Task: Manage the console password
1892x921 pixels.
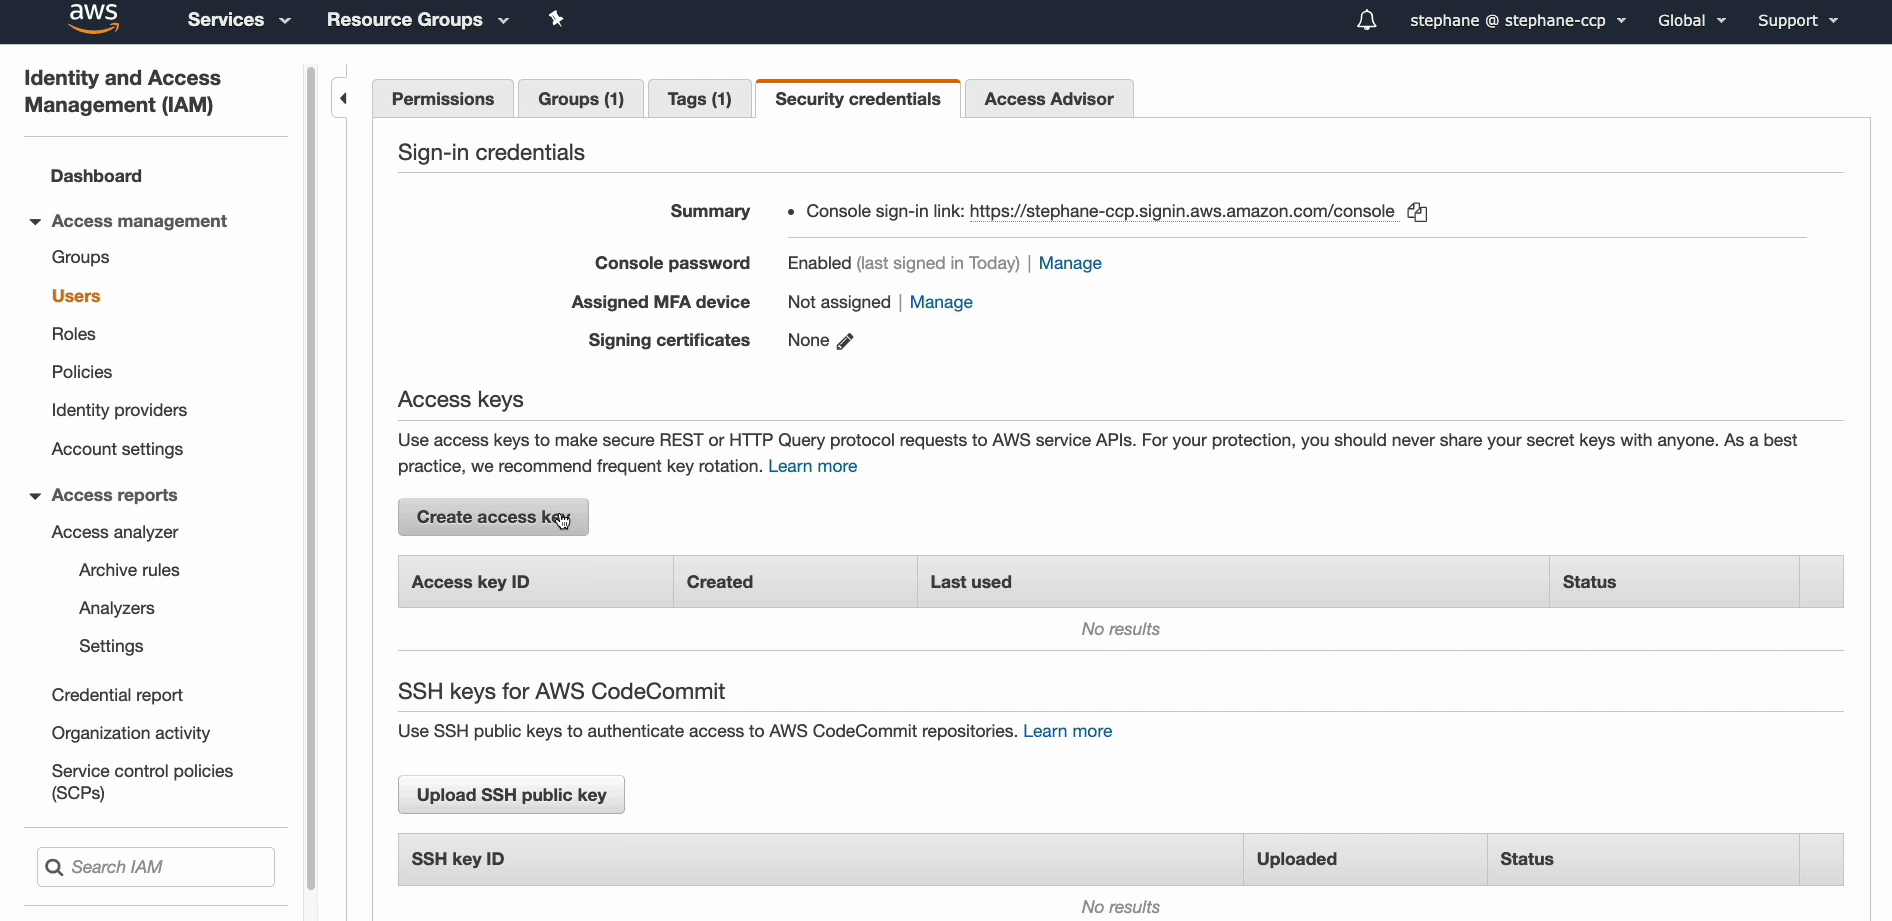Action: (x=1070, y=263)
